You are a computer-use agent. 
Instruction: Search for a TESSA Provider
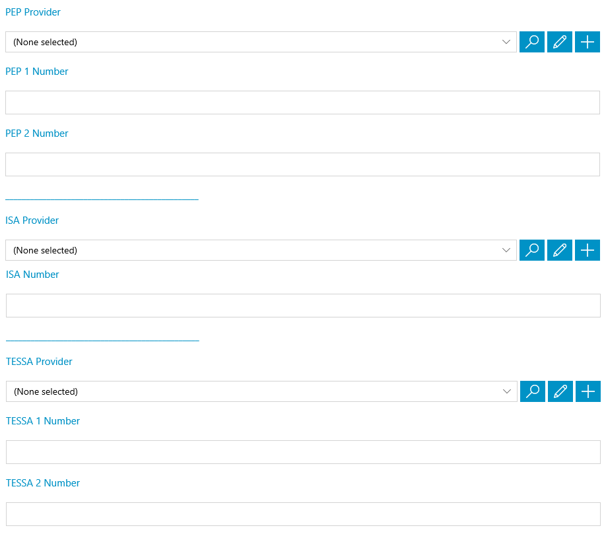point(533,391)
